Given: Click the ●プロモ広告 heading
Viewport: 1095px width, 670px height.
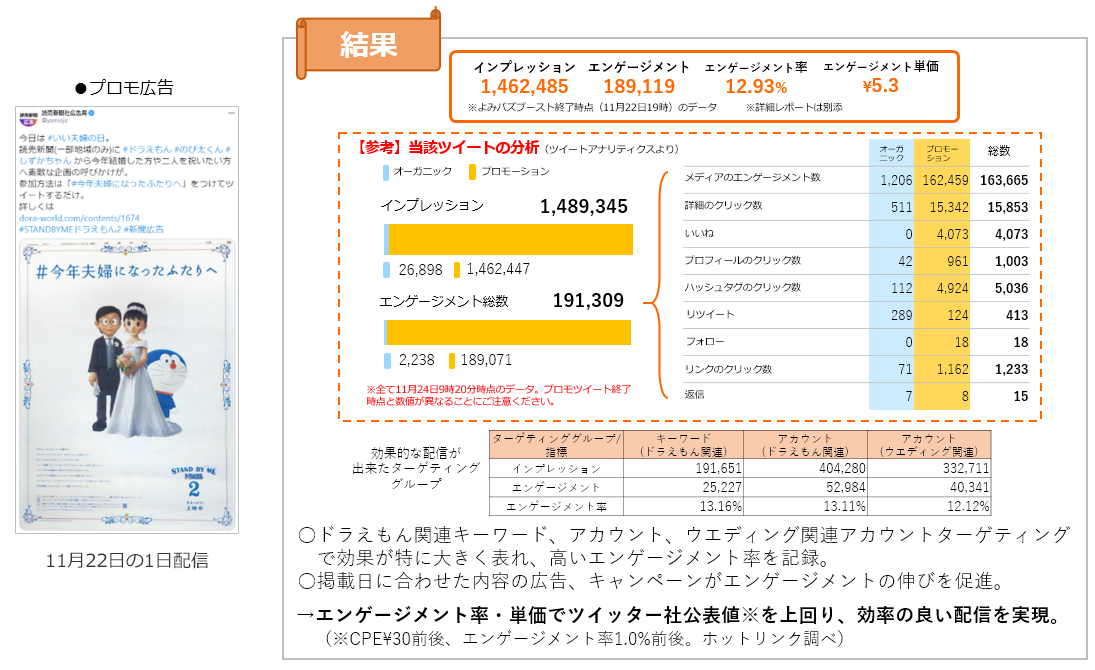Looking at the screenshot, I should pos(124,88).
